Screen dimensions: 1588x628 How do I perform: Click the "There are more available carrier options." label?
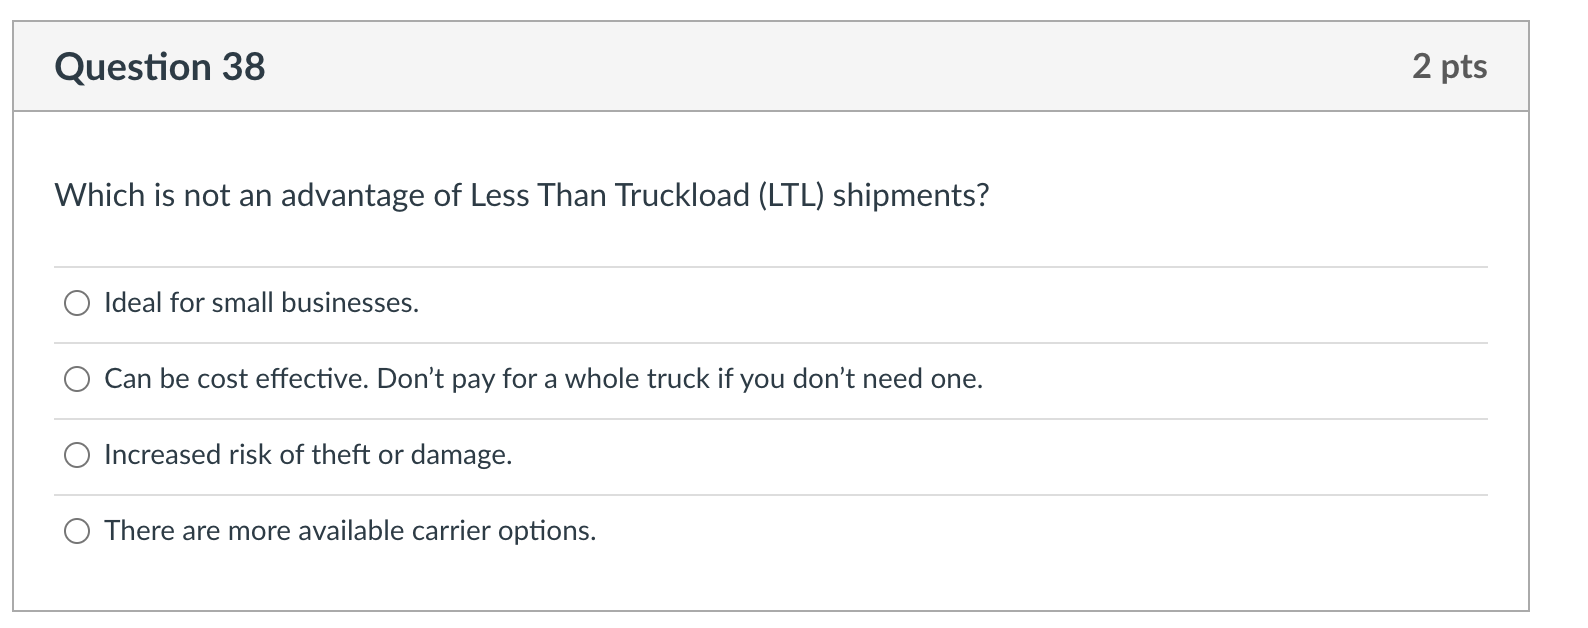click(350, 531)
